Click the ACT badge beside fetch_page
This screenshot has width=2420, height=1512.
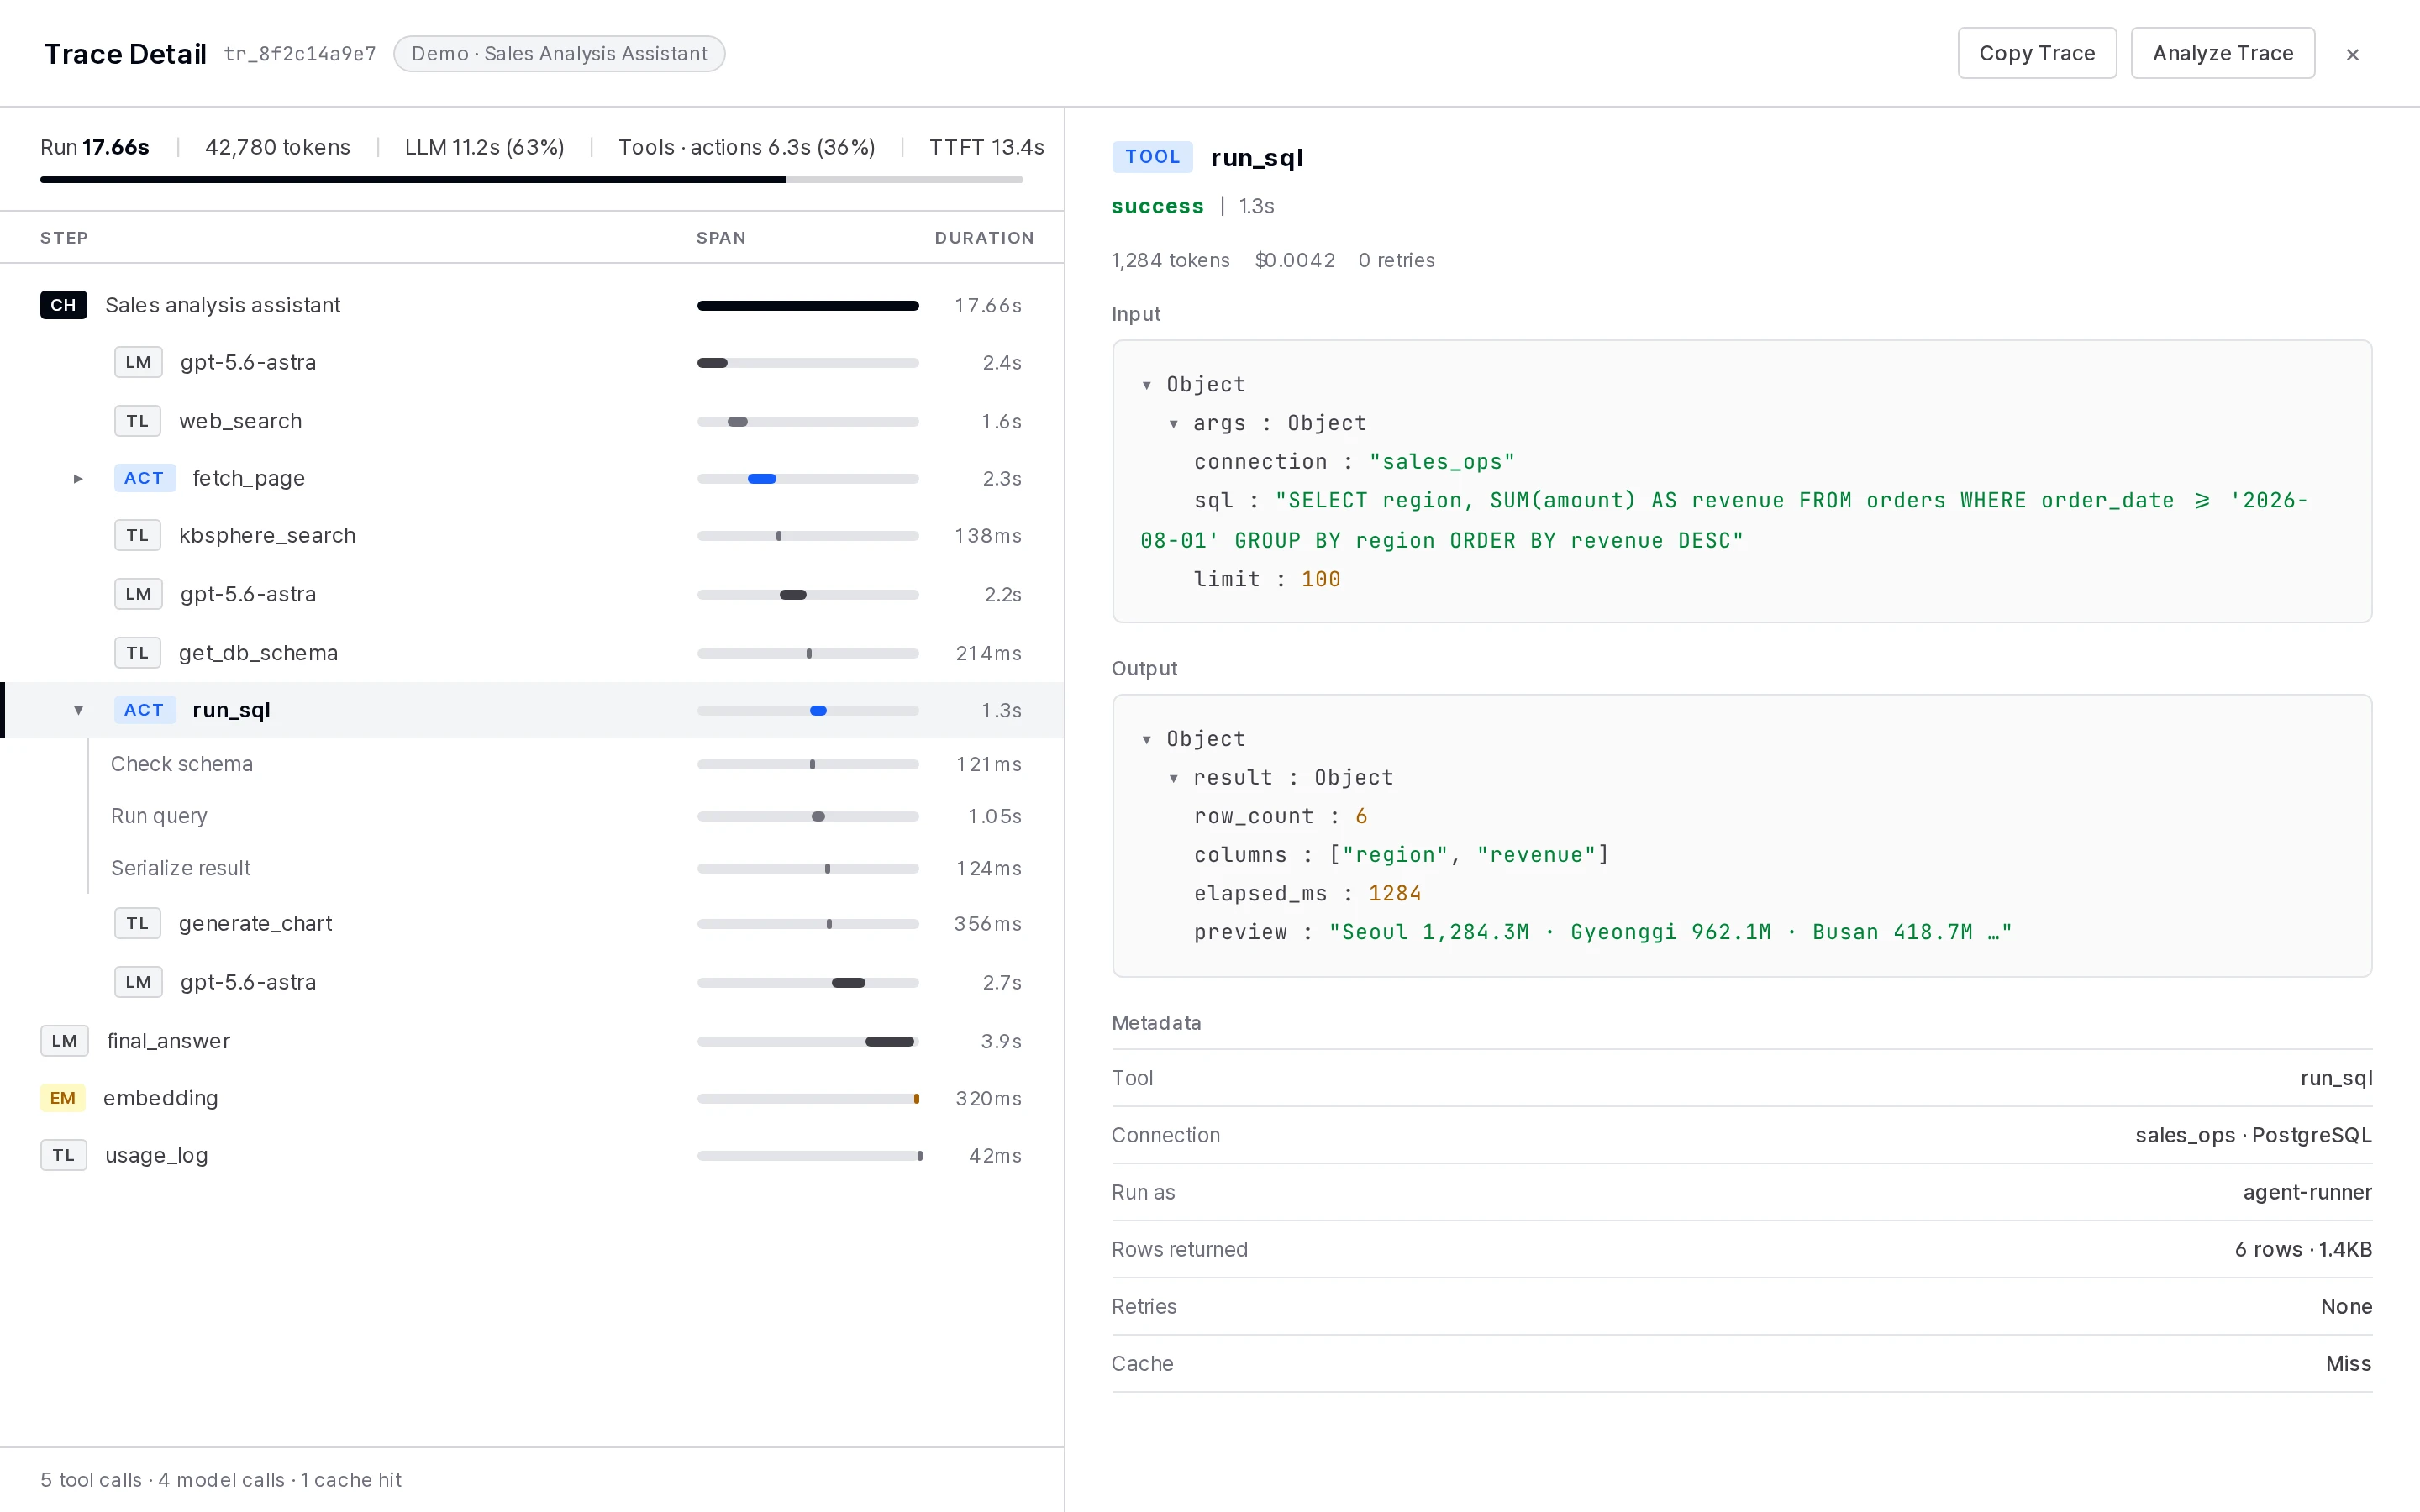coord(144,478)
